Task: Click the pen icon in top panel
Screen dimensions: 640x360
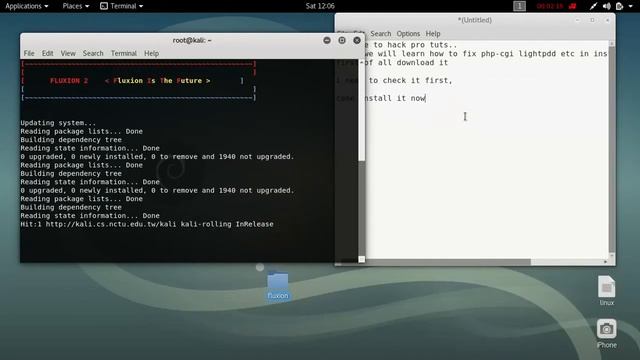Action: (593, 6)
